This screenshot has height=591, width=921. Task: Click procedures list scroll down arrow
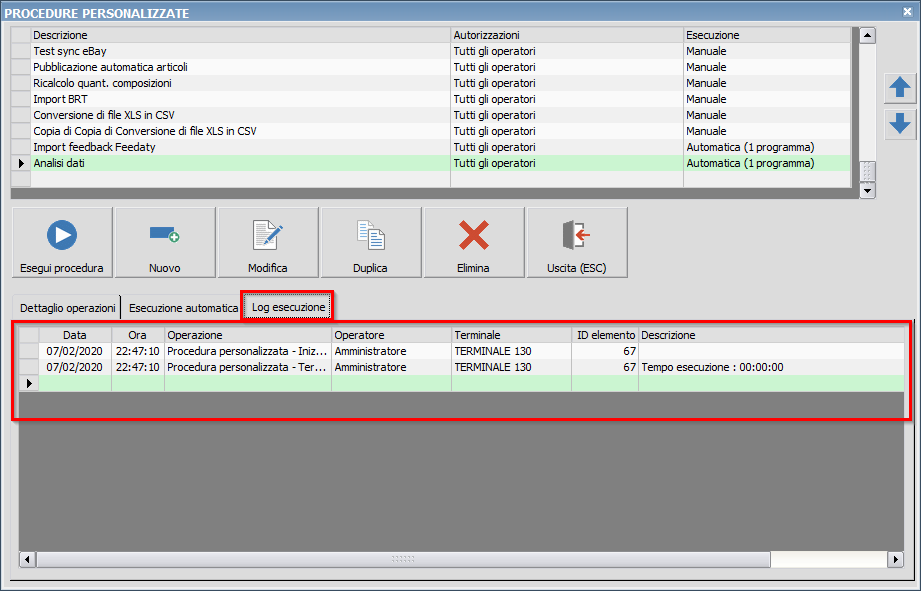click(868, 190)
